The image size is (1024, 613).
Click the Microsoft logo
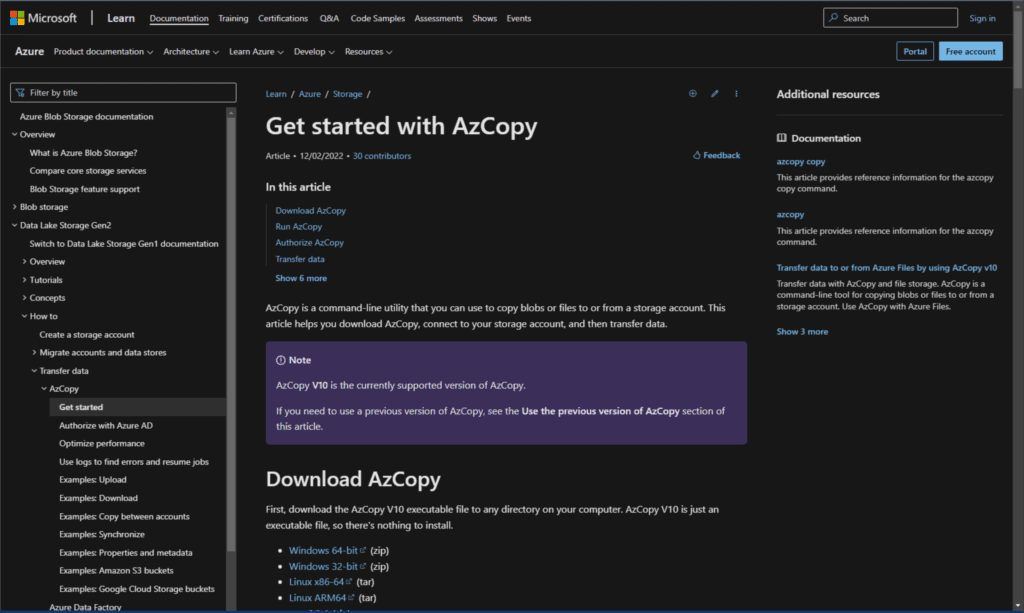[x=43, y=18]
